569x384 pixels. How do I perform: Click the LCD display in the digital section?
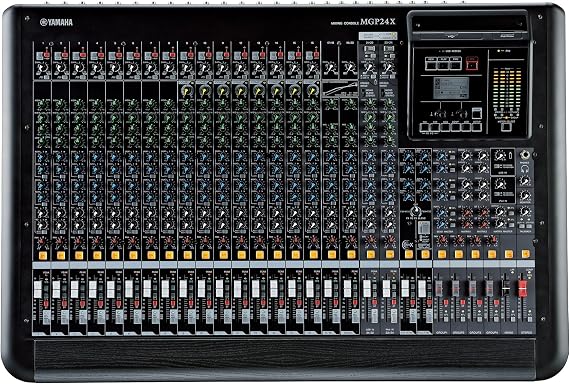coord(451,88)
